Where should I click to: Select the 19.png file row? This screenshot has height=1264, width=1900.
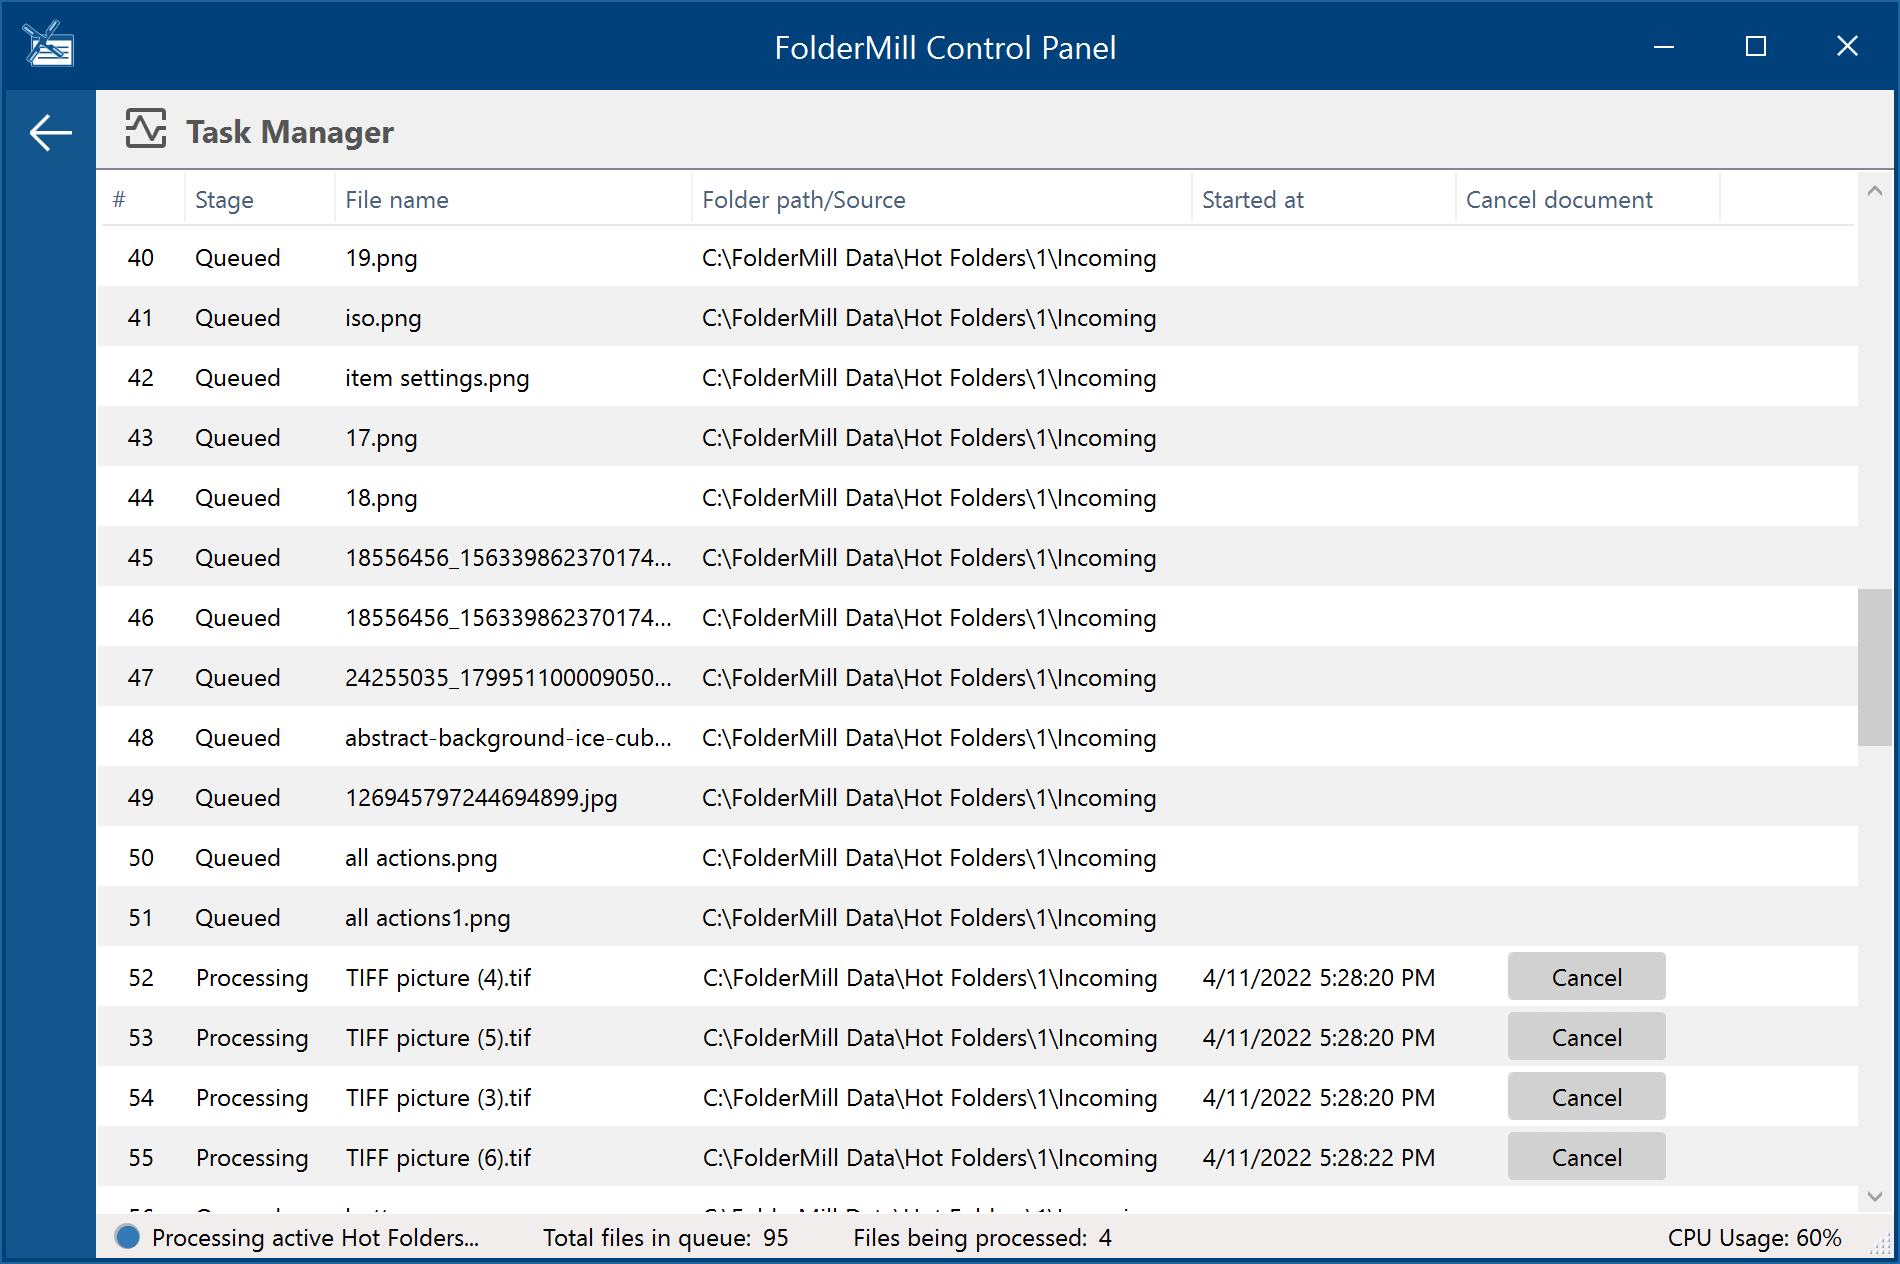[x=977, y=257]
